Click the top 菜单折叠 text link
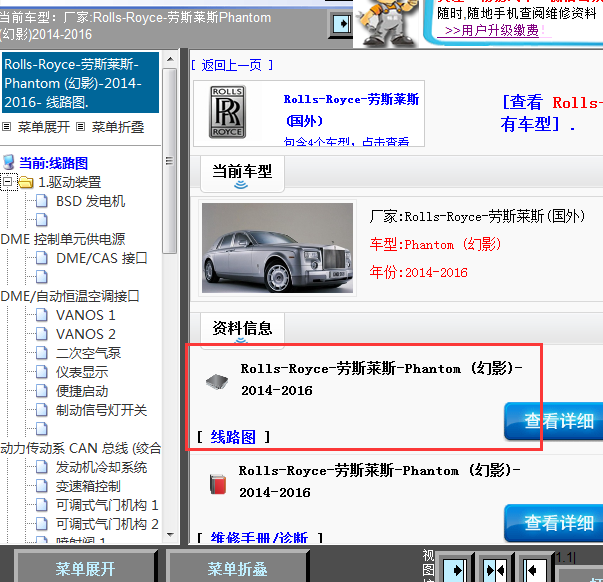The image size is (603, 582). [x=118, y=127]
